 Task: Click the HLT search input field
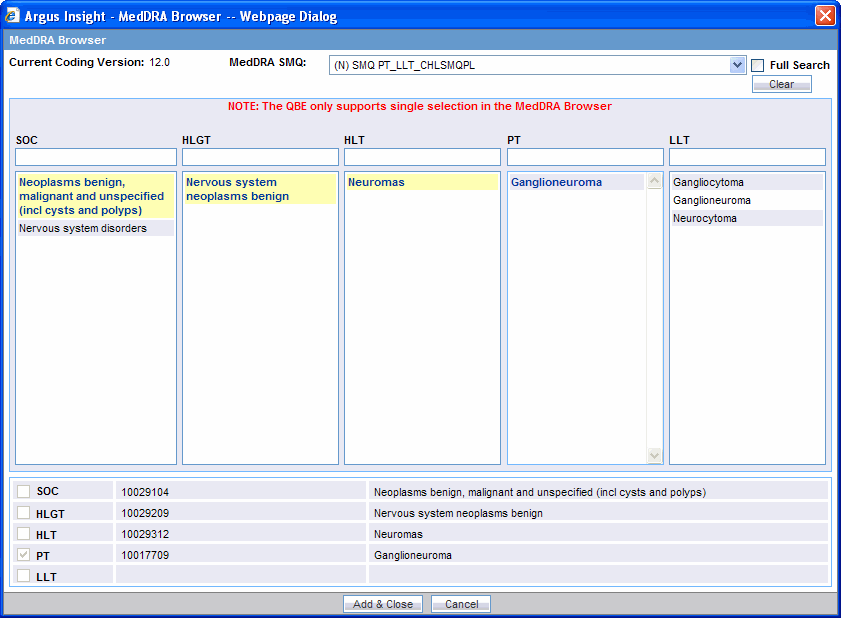pos(422,157)
